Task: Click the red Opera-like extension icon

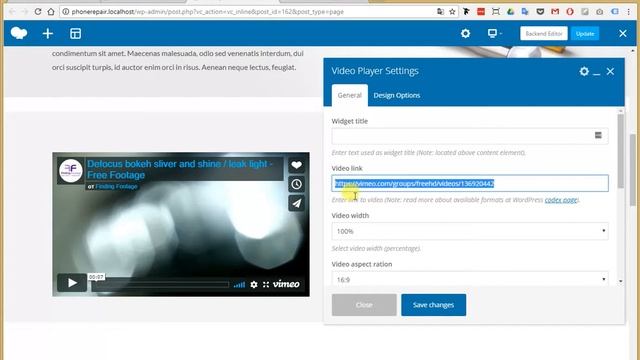Action: [570, 12]
